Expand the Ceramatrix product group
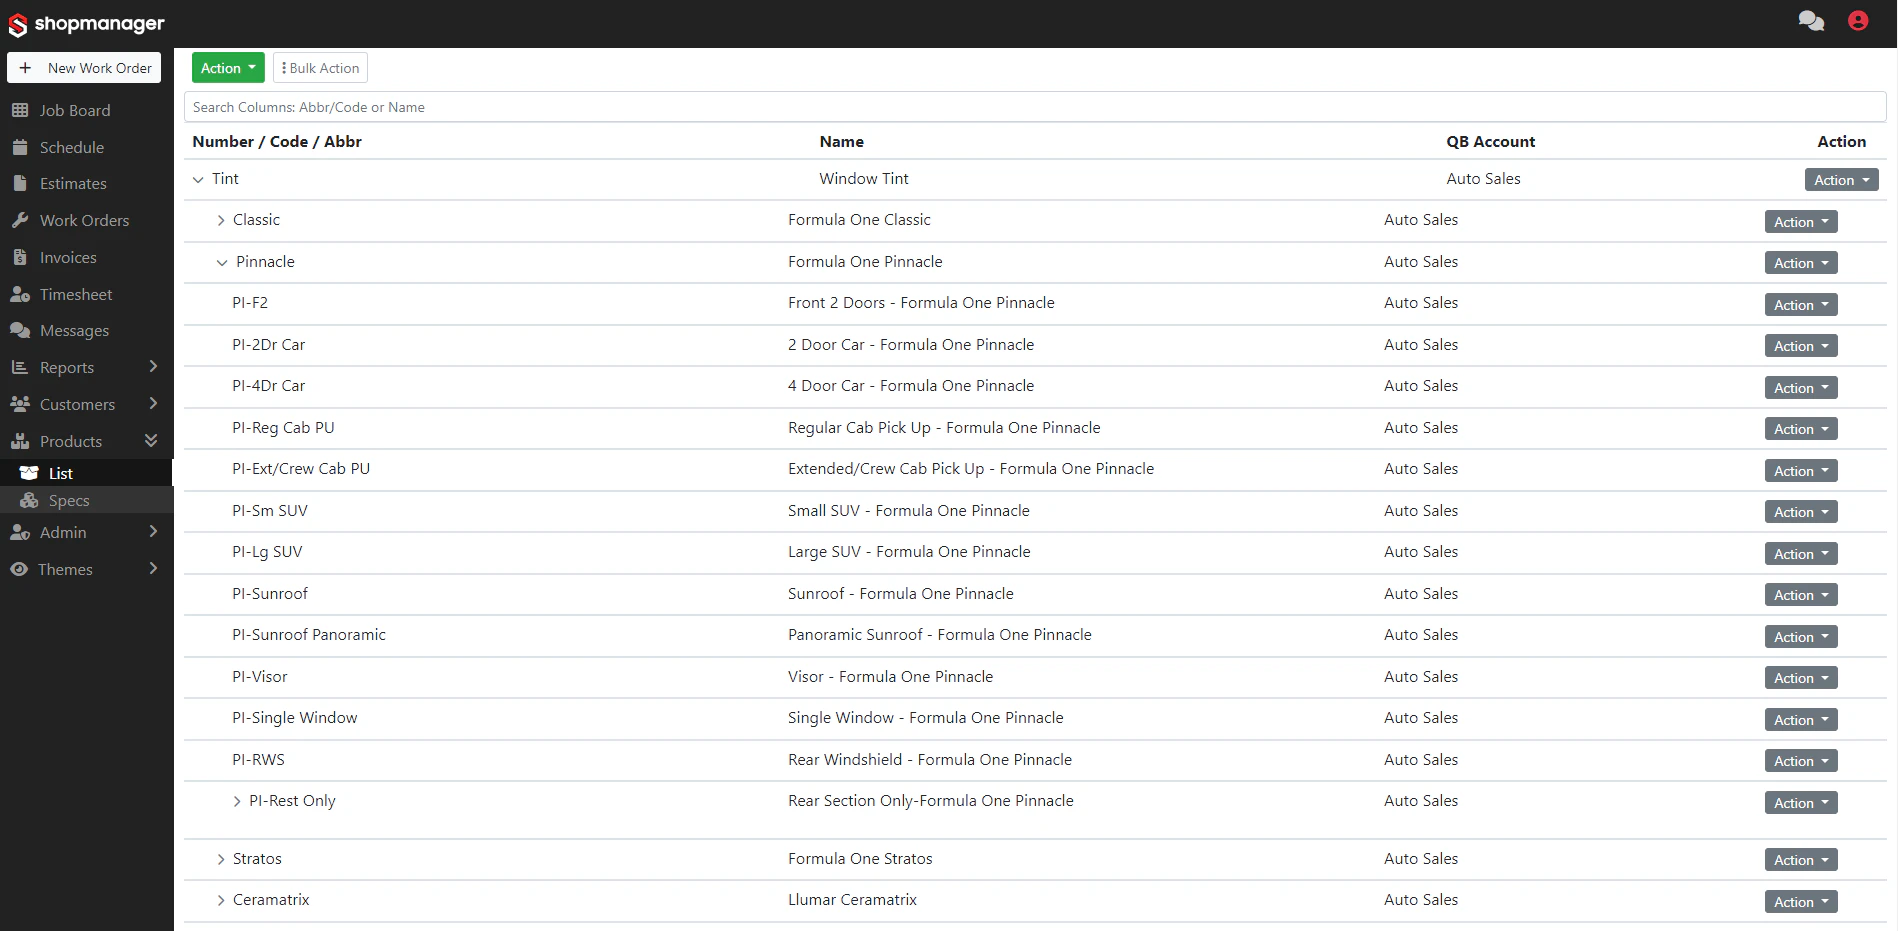Screen dimensions: 1898x931 tap(221, 900)
